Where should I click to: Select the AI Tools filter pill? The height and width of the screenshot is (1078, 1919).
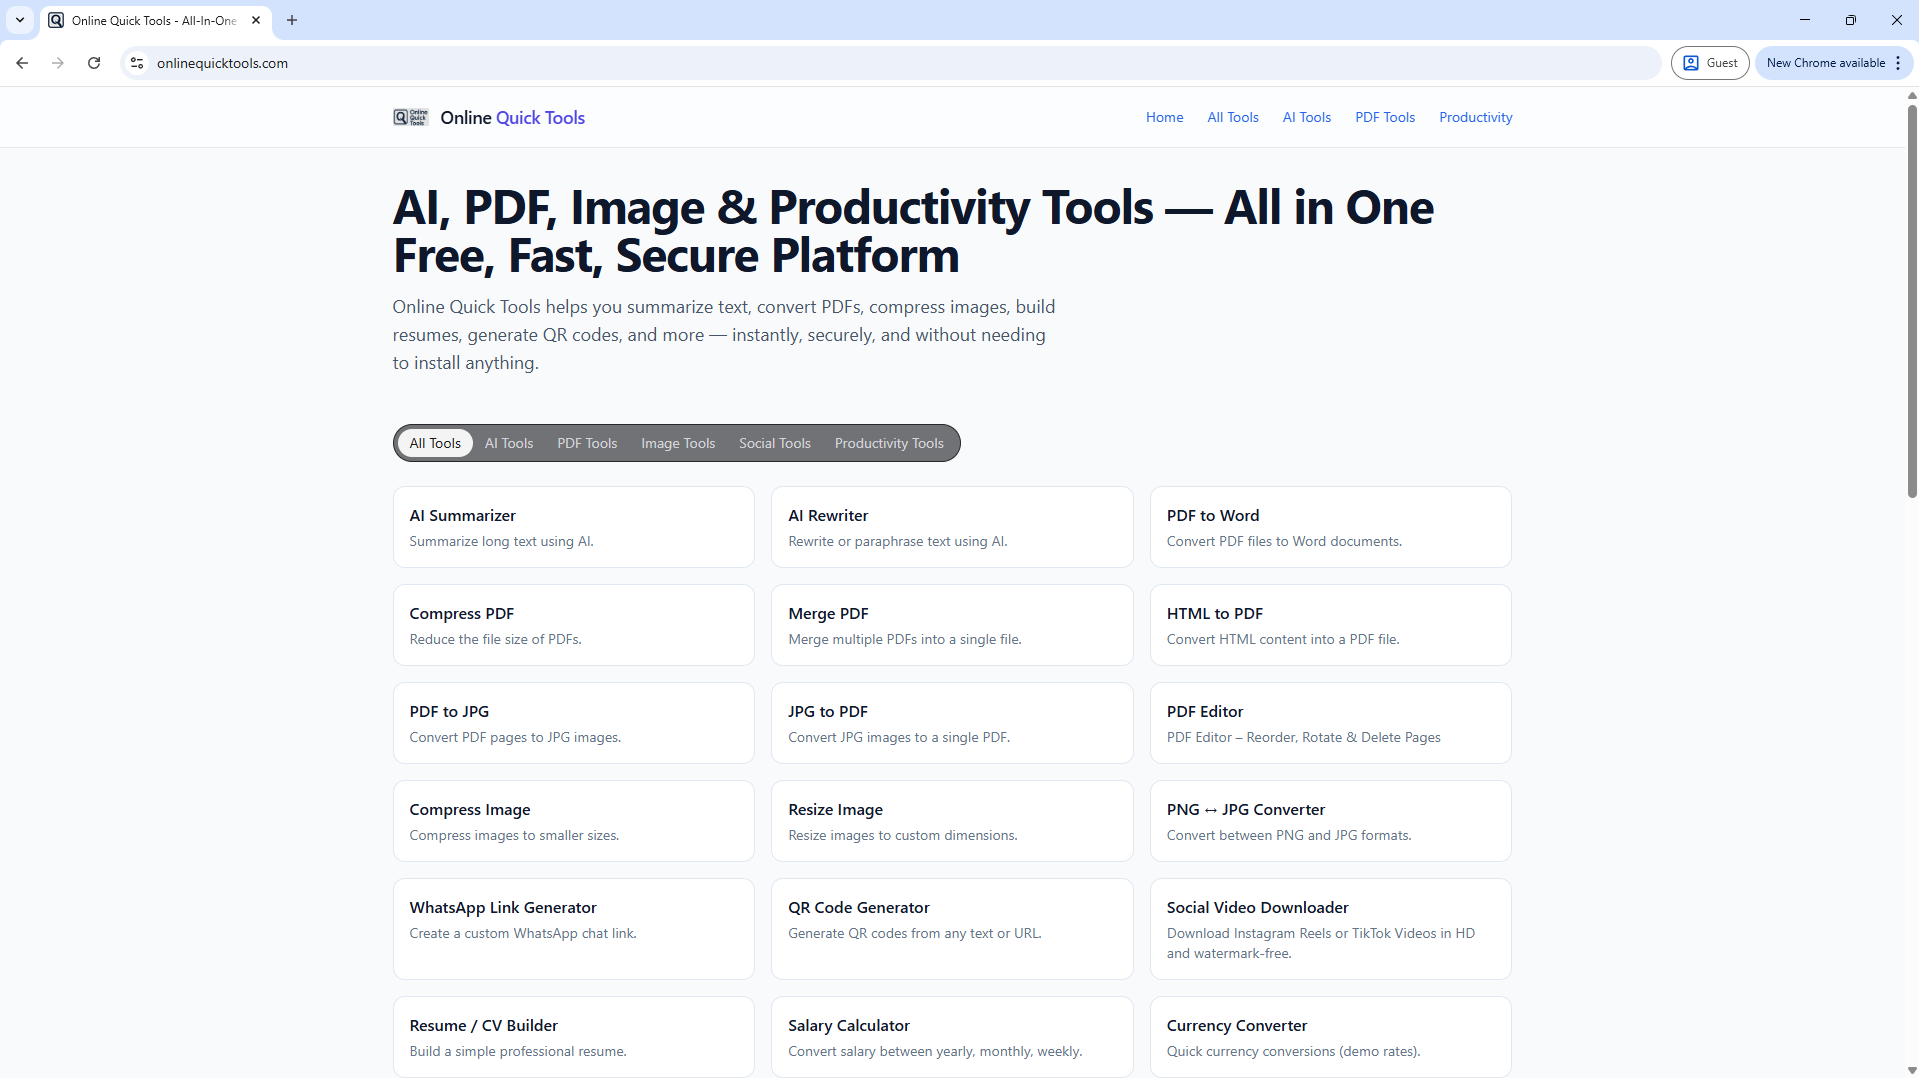coord(508,443)
